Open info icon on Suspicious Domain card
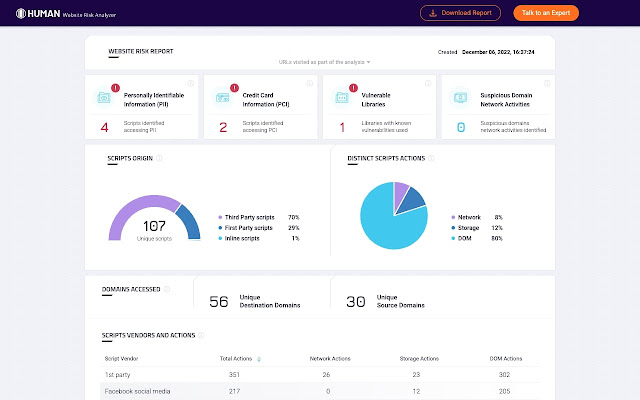The height and width of the screenshot is (400, 640). point(547,83)
